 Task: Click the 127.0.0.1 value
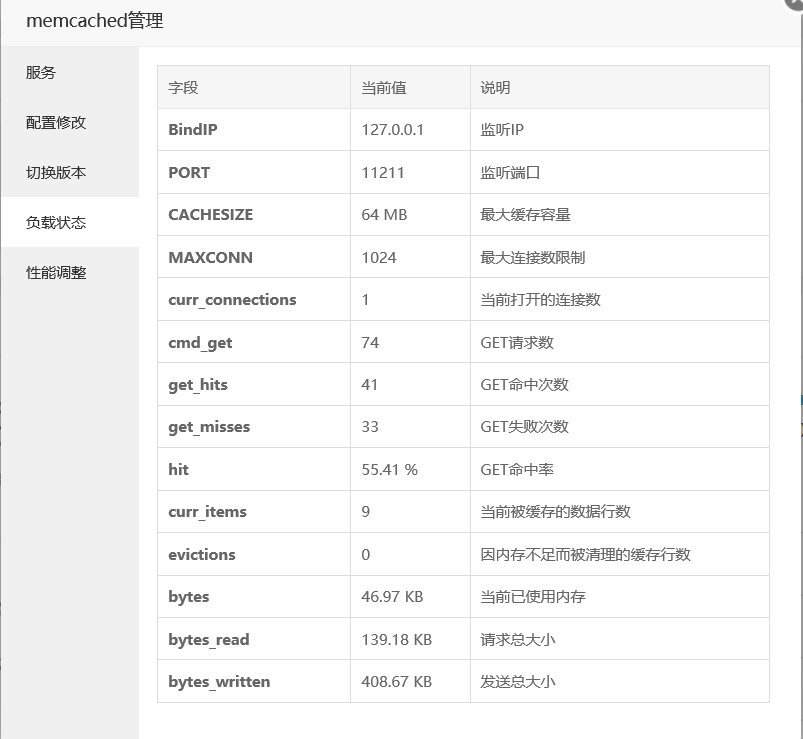coord(393,130)
